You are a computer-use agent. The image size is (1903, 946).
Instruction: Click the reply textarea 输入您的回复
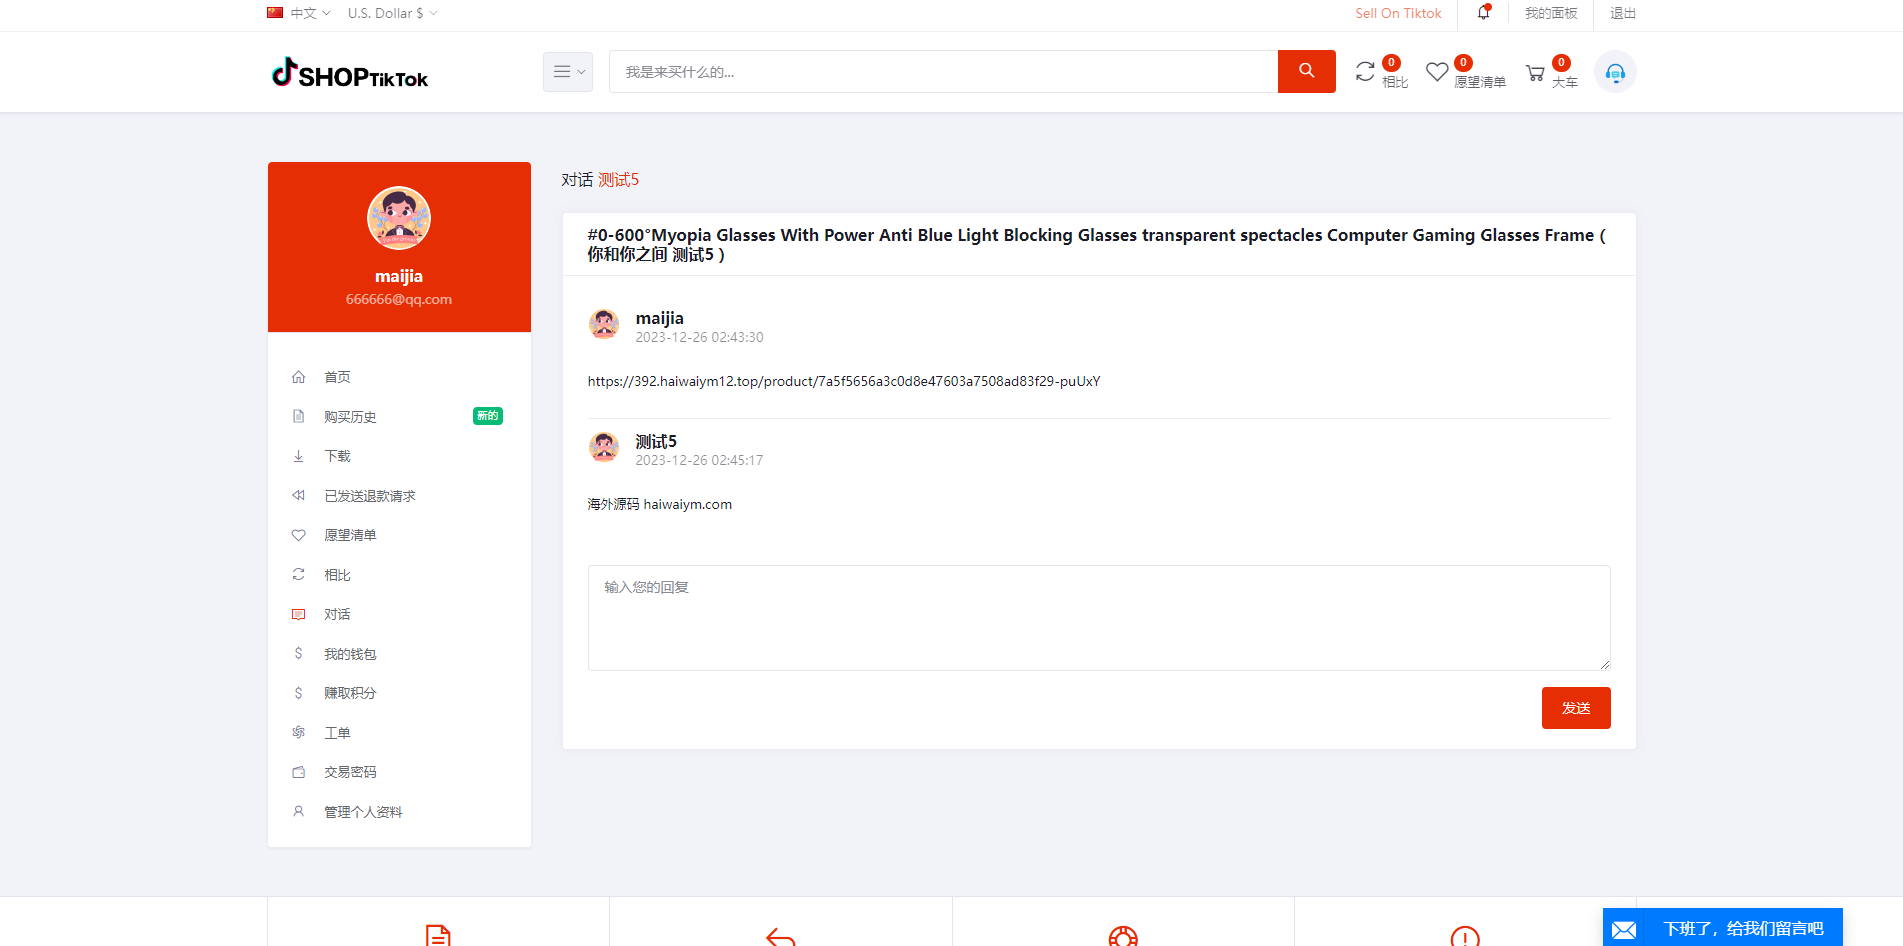(x=1098, y=617)
